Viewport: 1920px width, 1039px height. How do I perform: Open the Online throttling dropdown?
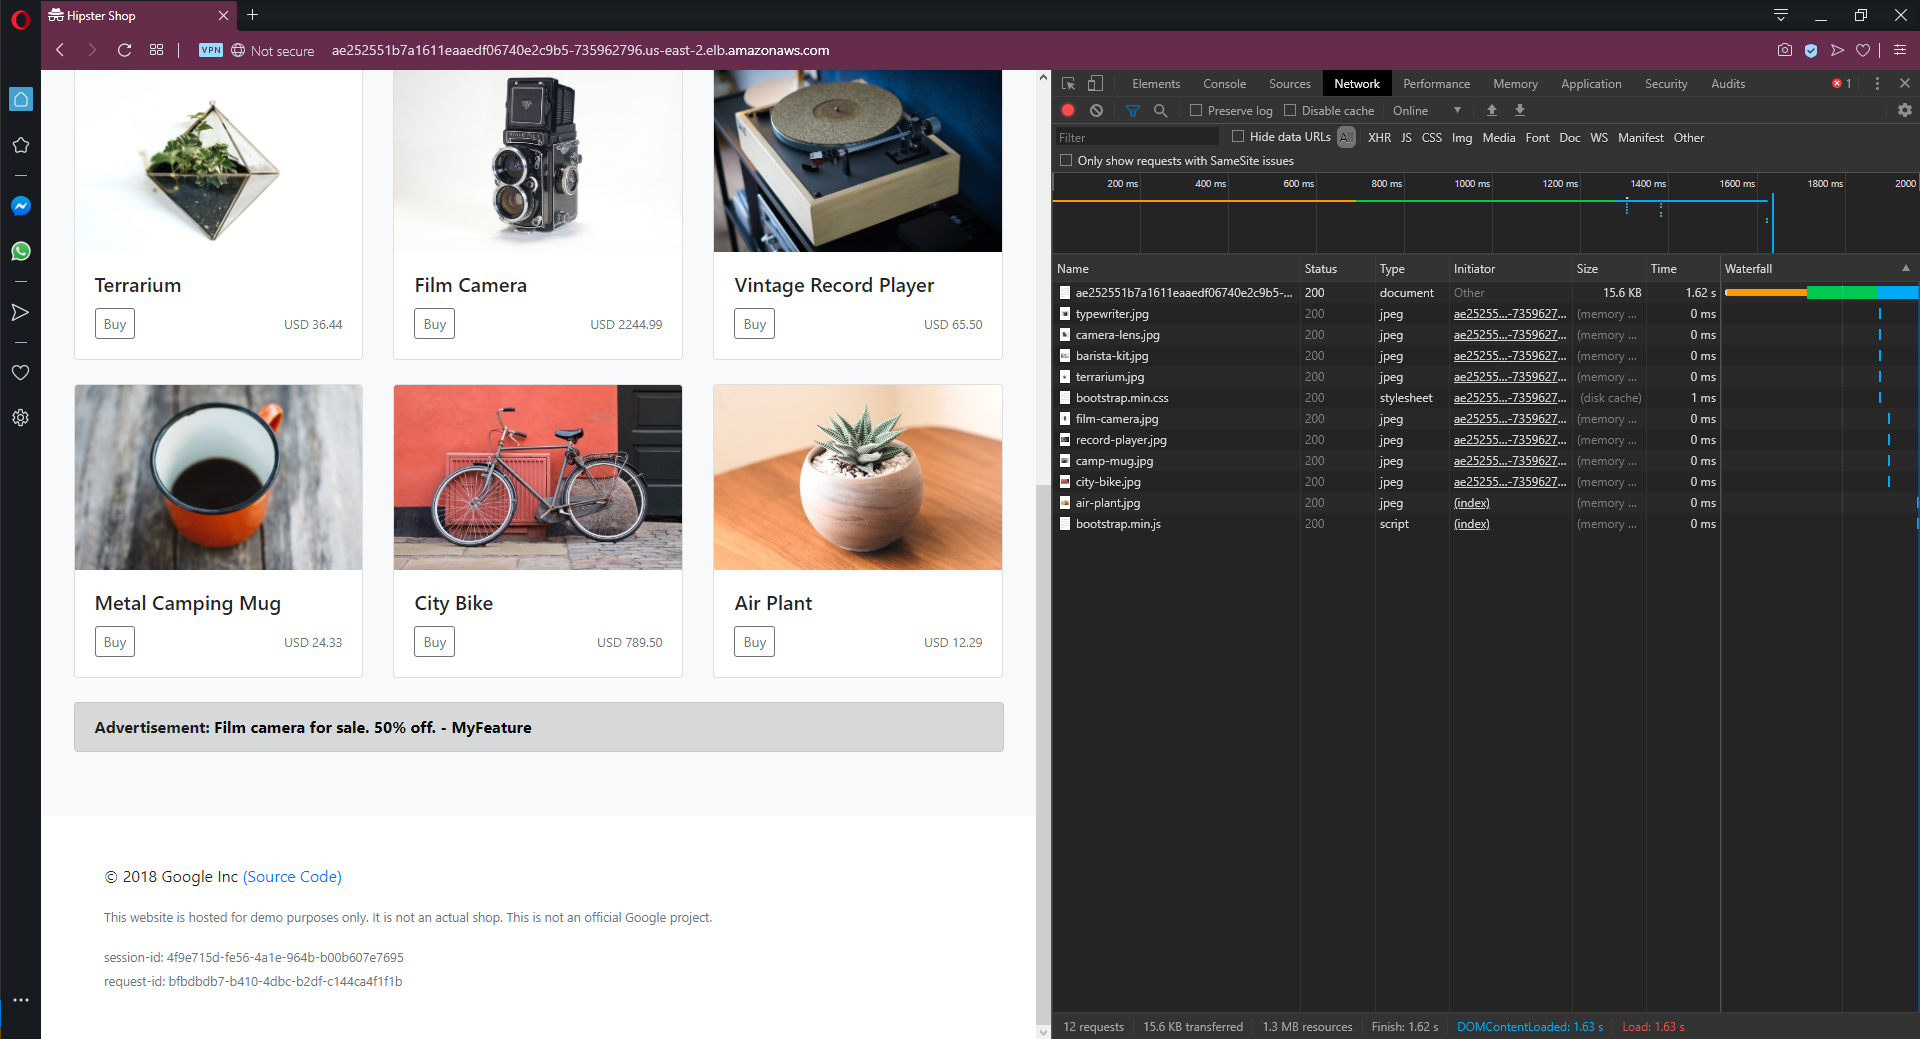[x=1427, y=111]
